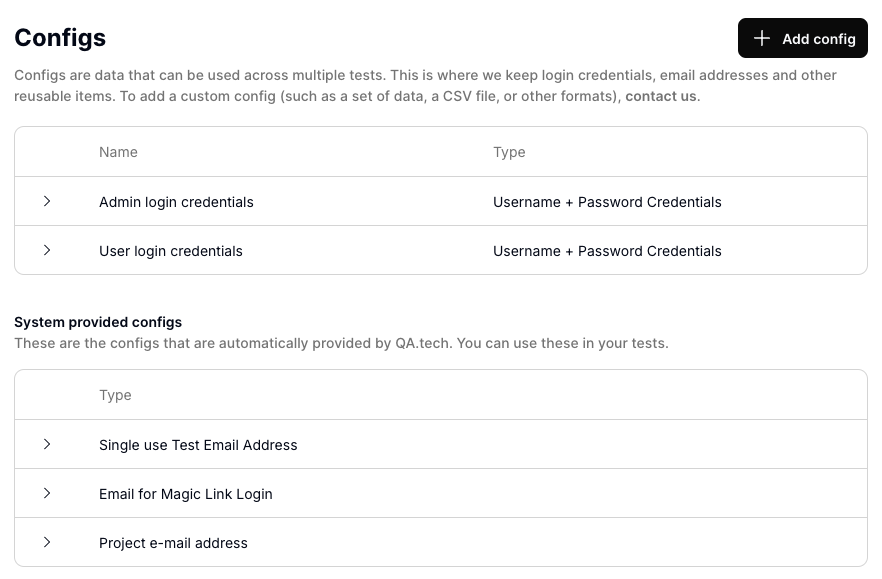Click the Email for Magic Link Login label
The height and width of the screenshot is (579, 882).
(x=186, y=494)
